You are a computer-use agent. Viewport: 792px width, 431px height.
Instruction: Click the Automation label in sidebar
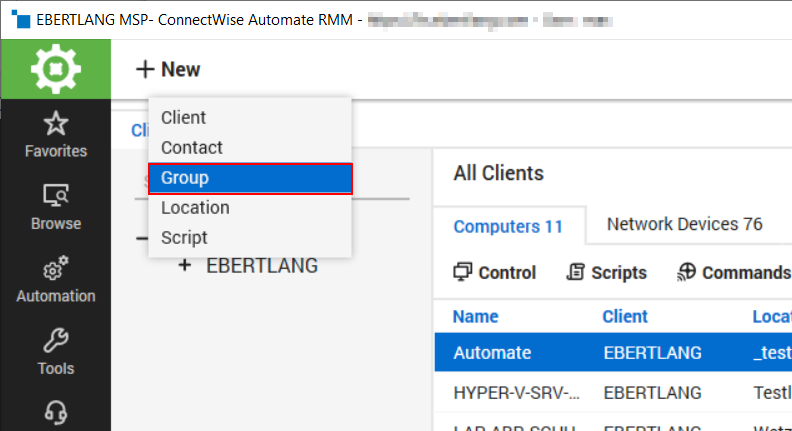click(x=56, y=296)
